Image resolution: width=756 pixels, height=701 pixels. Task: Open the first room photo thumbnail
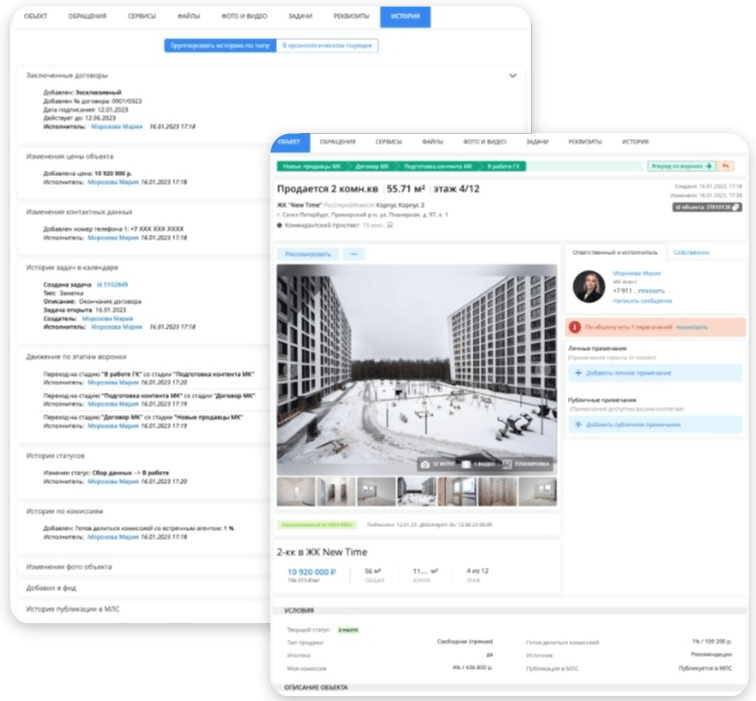click(x=296, y=491)
